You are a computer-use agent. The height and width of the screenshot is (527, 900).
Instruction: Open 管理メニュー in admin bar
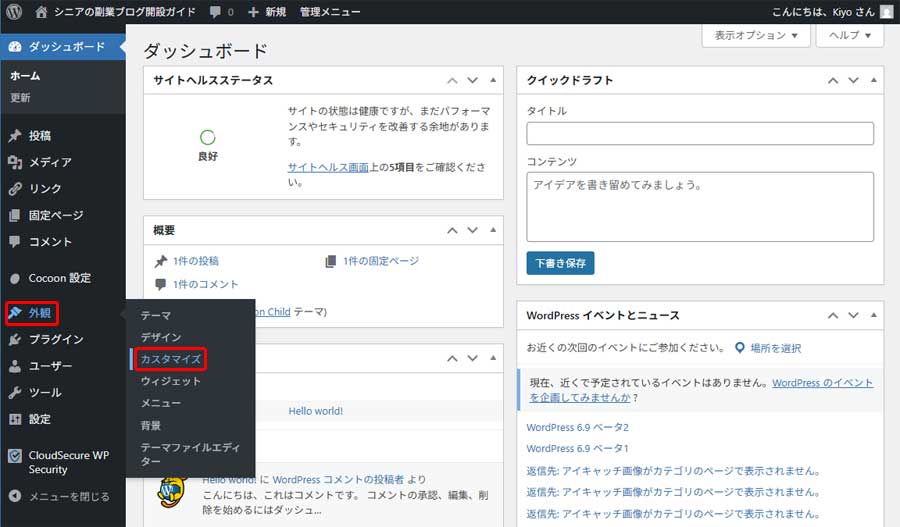pos(330,12)
